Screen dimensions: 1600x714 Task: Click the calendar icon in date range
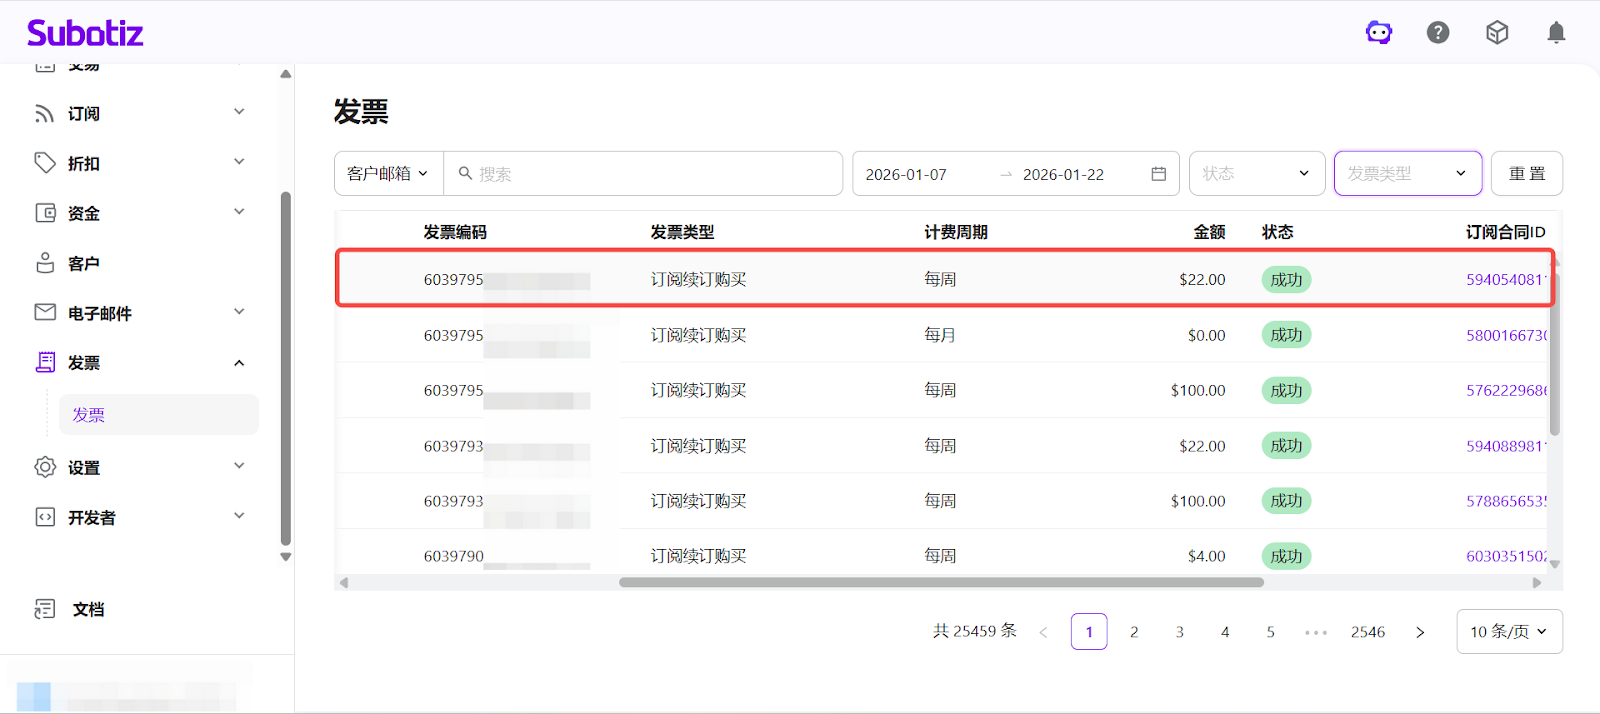click(x=1159, y=174)
